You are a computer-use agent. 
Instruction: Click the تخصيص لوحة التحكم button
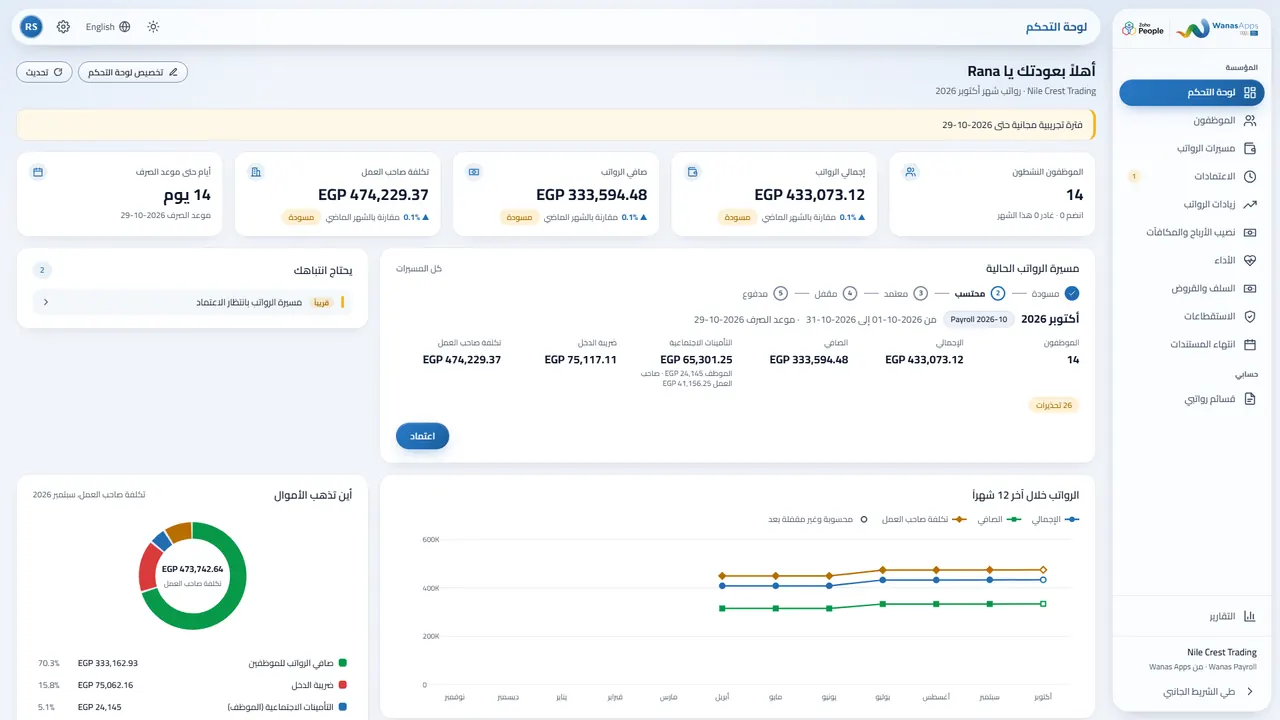pyautogui.click(x=133, y=72)
